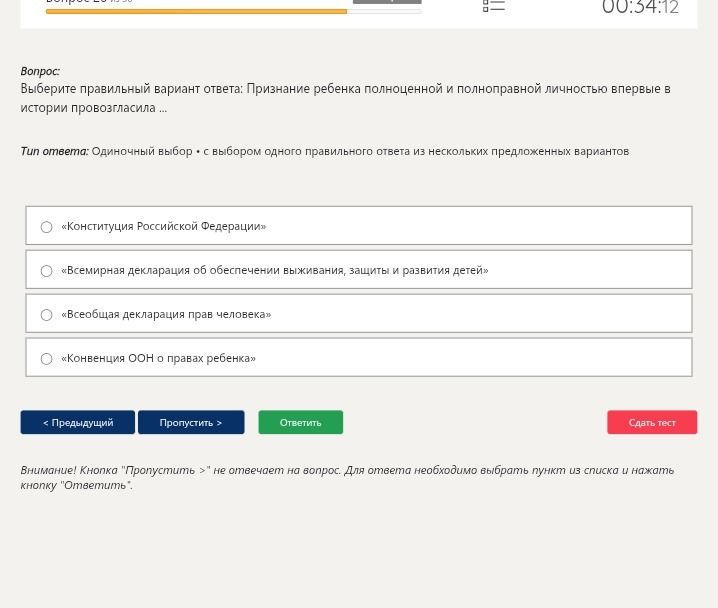Click the «Одиночный выбор» text
This screenshot has height=608, width=718.
[142, 151]
